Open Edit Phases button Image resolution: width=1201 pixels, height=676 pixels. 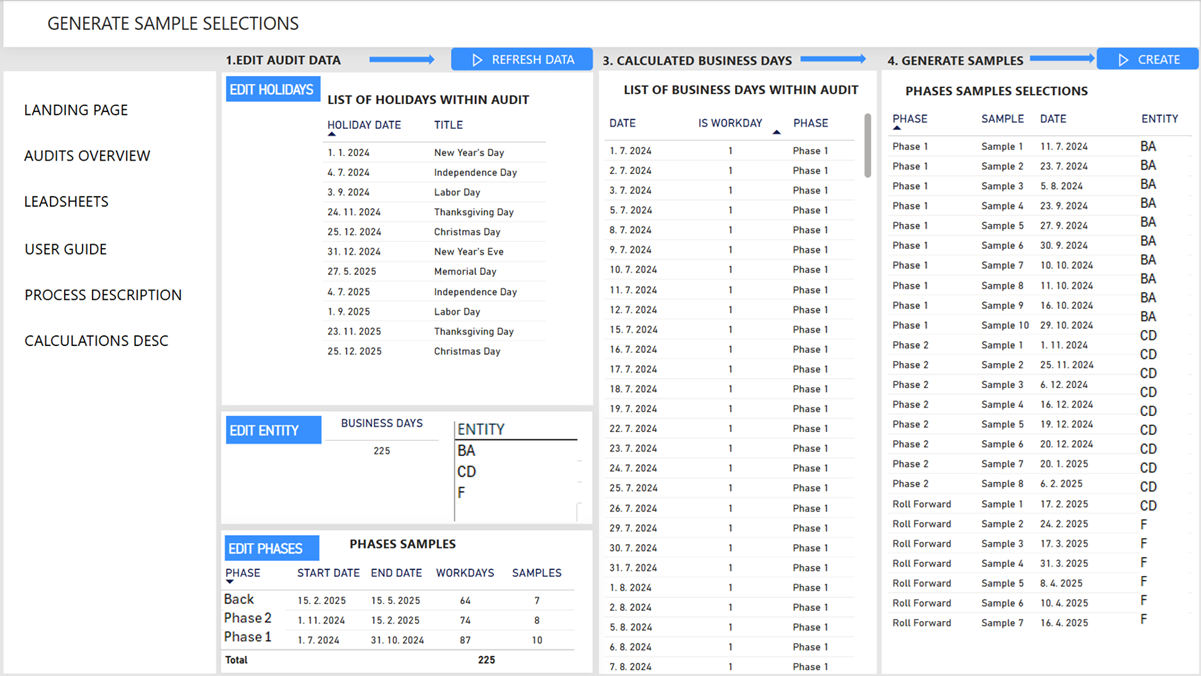pyautogui.click(x=265, y=548)
